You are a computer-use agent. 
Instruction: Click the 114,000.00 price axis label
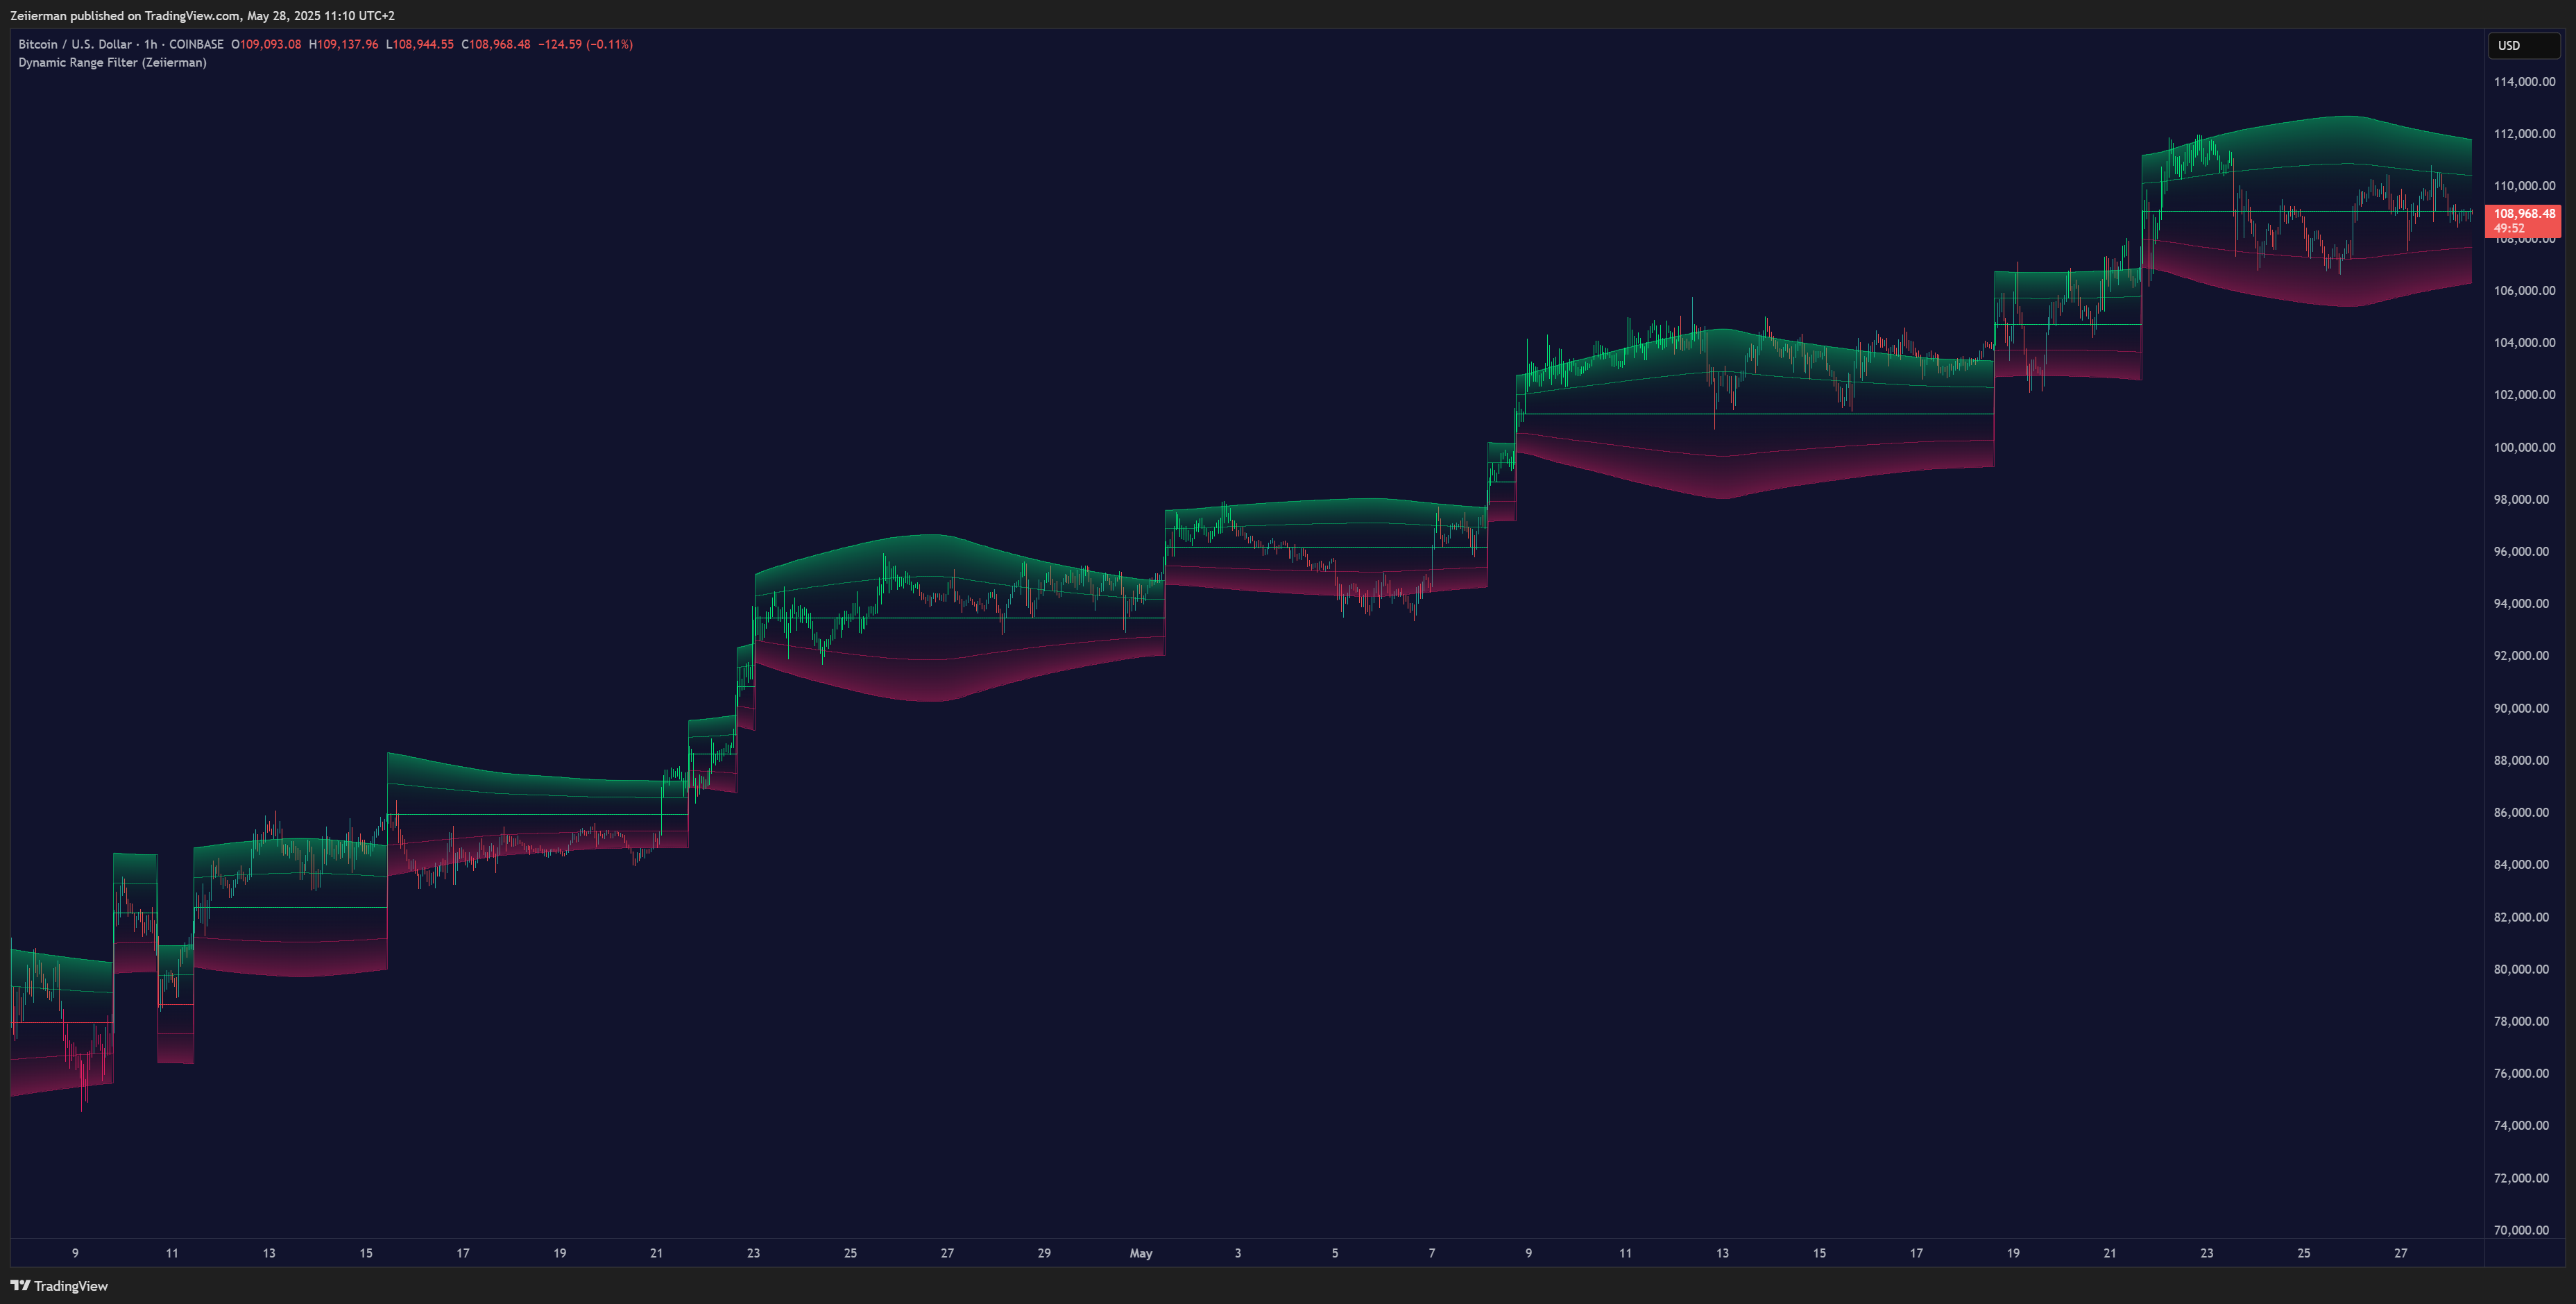click(2524, 82)
